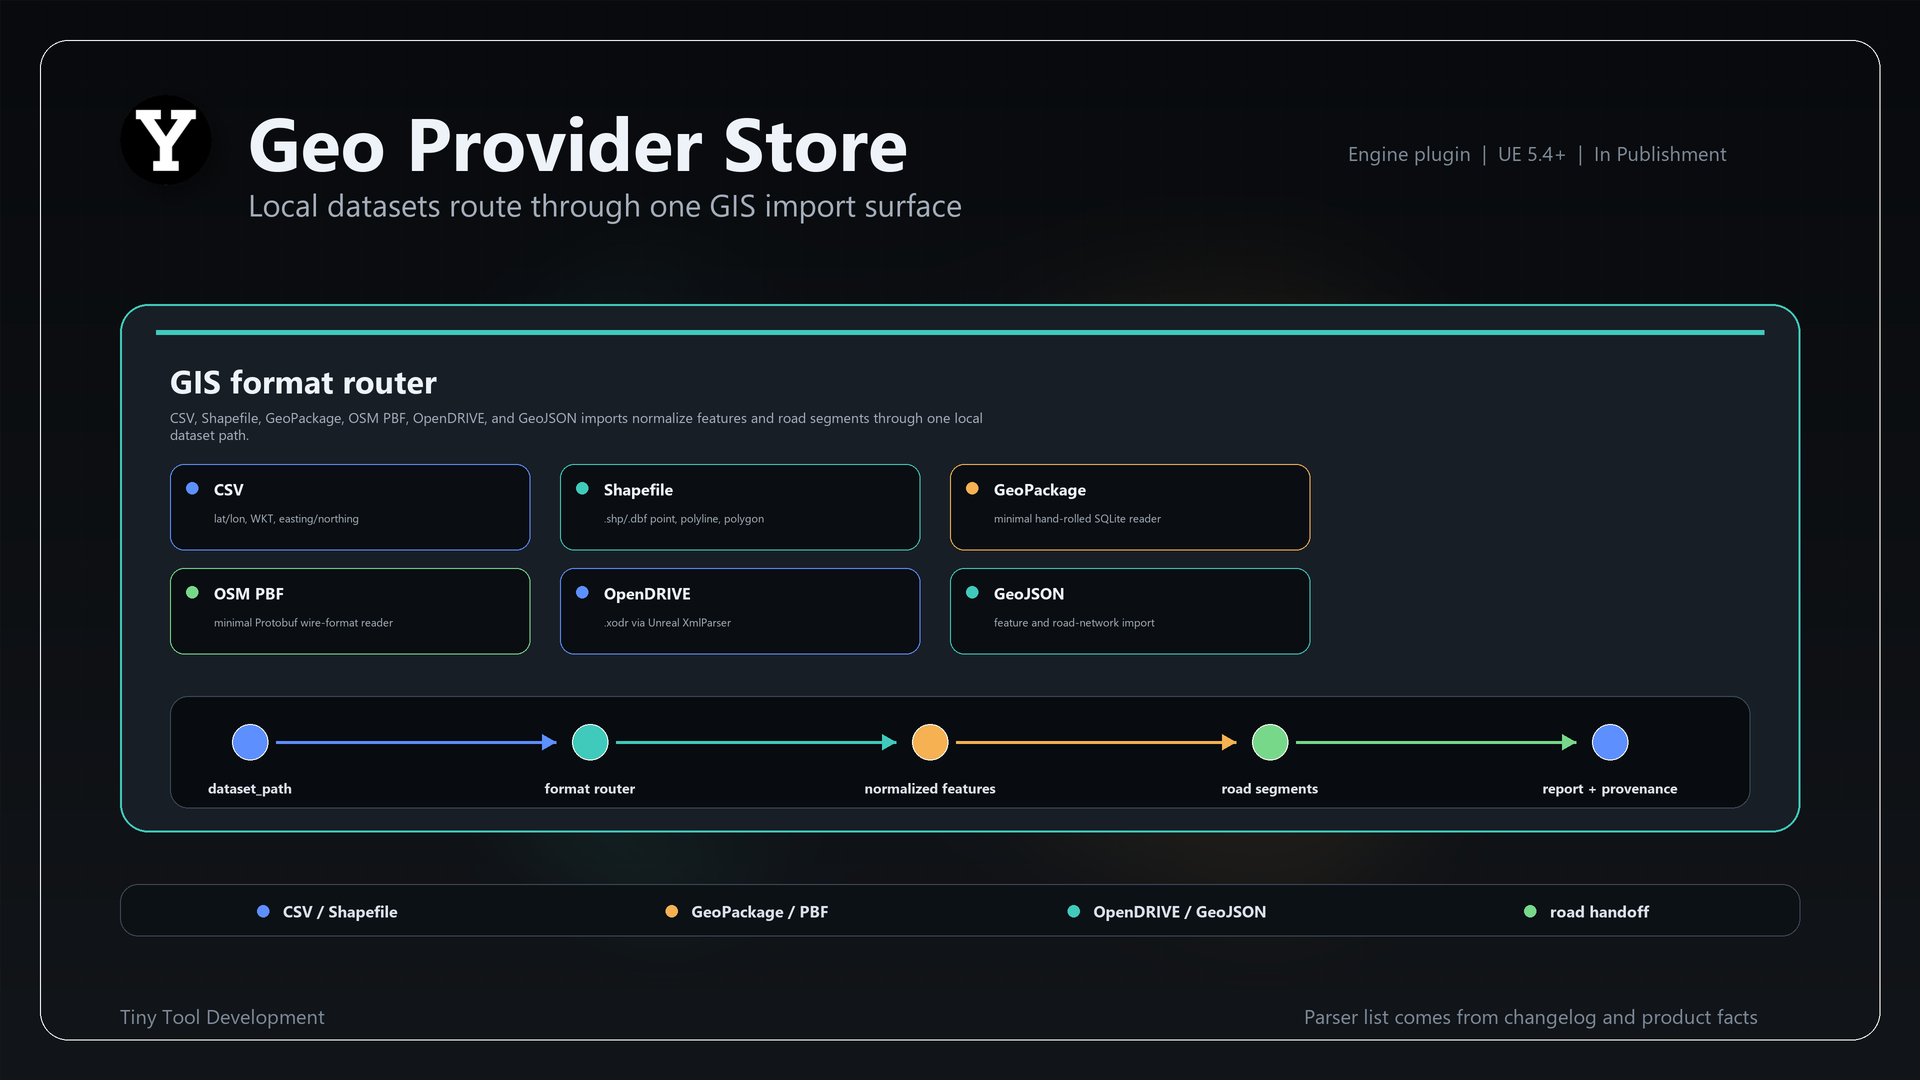Click 'minimal Protobuf wire-format reader' text

[x=303, y=623]
